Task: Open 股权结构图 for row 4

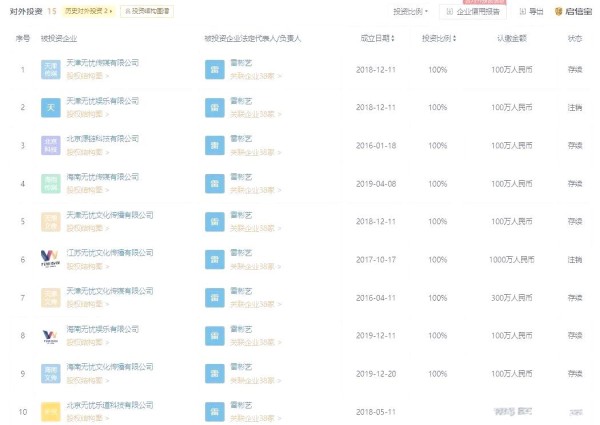Action: coord(88,190)
